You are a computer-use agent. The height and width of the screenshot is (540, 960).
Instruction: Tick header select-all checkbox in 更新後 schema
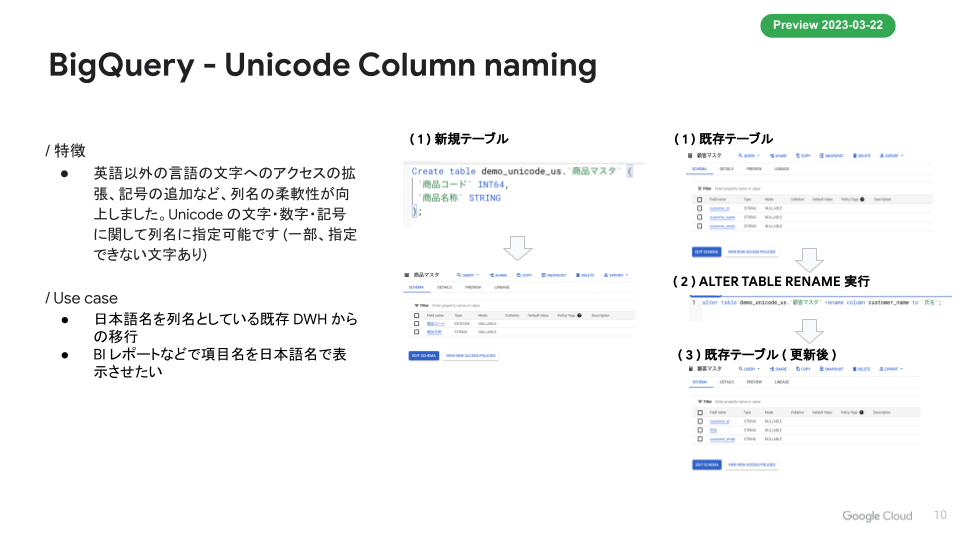(700, 413)
